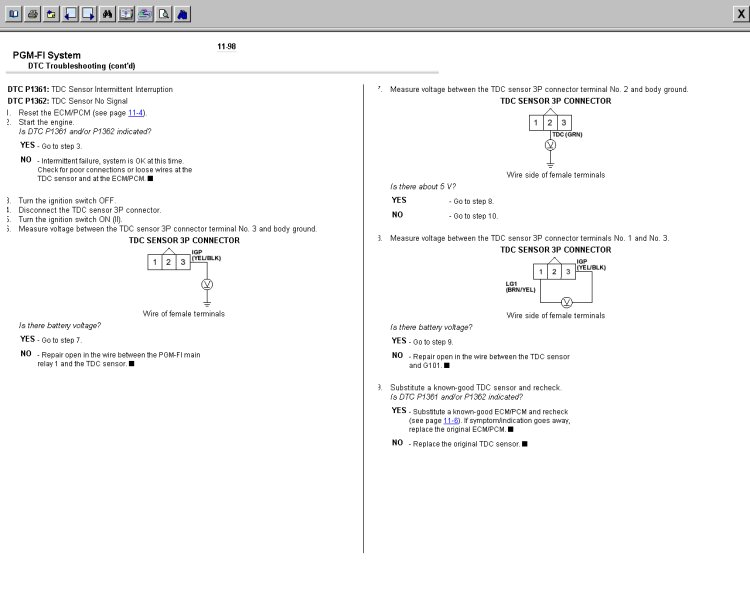Click the blue binoculars toolbar icon
The height and width of the screenshot is (600, 750).
coord(183,13)
